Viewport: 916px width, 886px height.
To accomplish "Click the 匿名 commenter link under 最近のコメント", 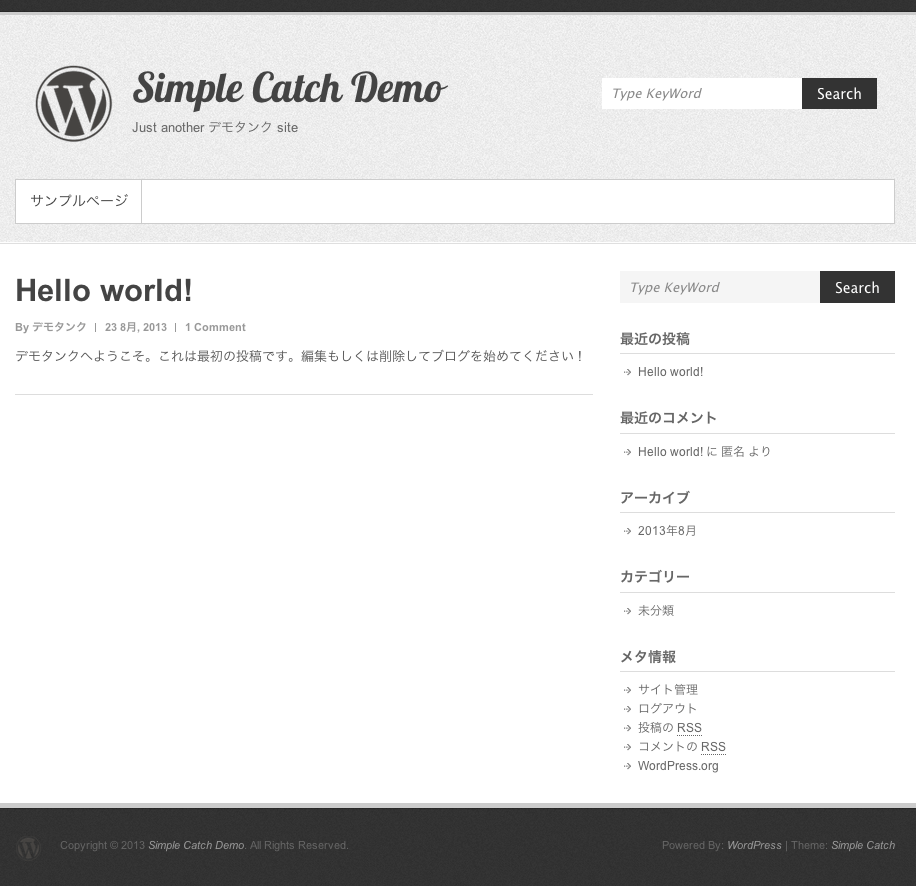I will 733,451.
